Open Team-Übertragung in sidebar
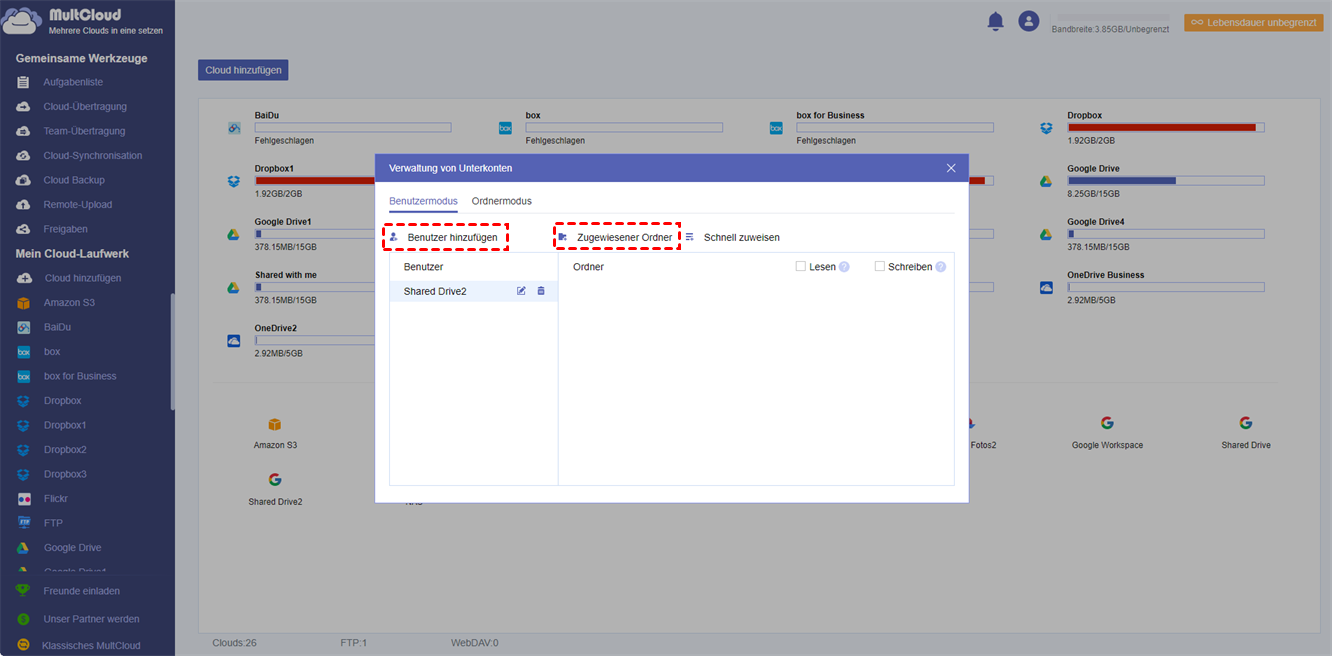The width and height of the screenshot is (1332, 656). point(84,131)
